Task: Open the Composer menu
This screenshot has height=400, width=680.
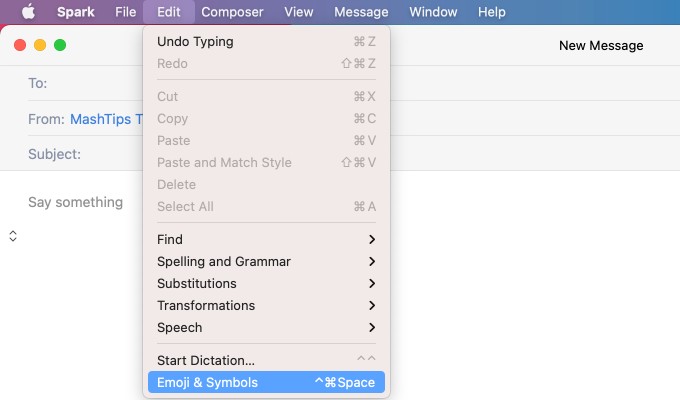Action: click(232, 12)
